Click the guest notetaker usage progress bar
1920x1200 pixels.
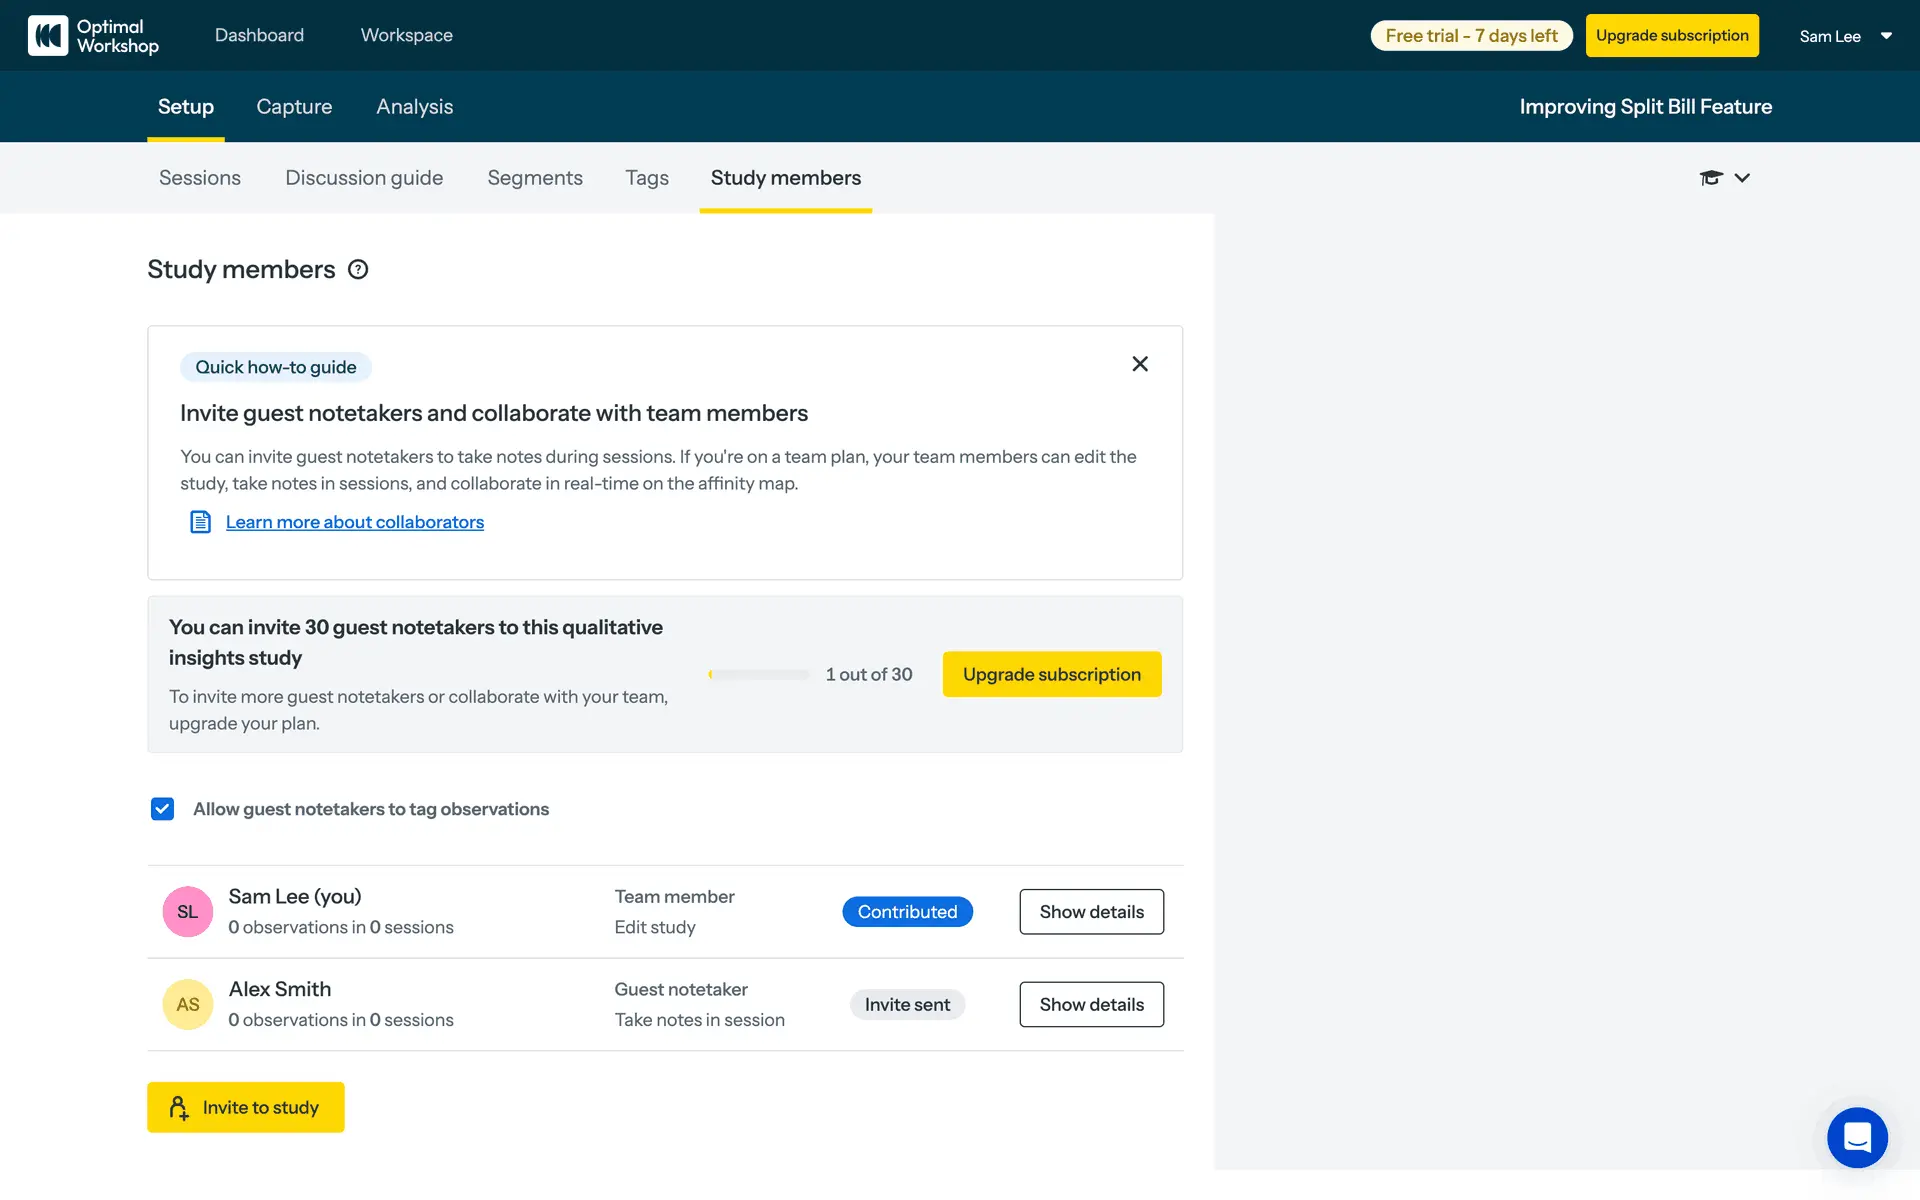(x=759, y=675)
